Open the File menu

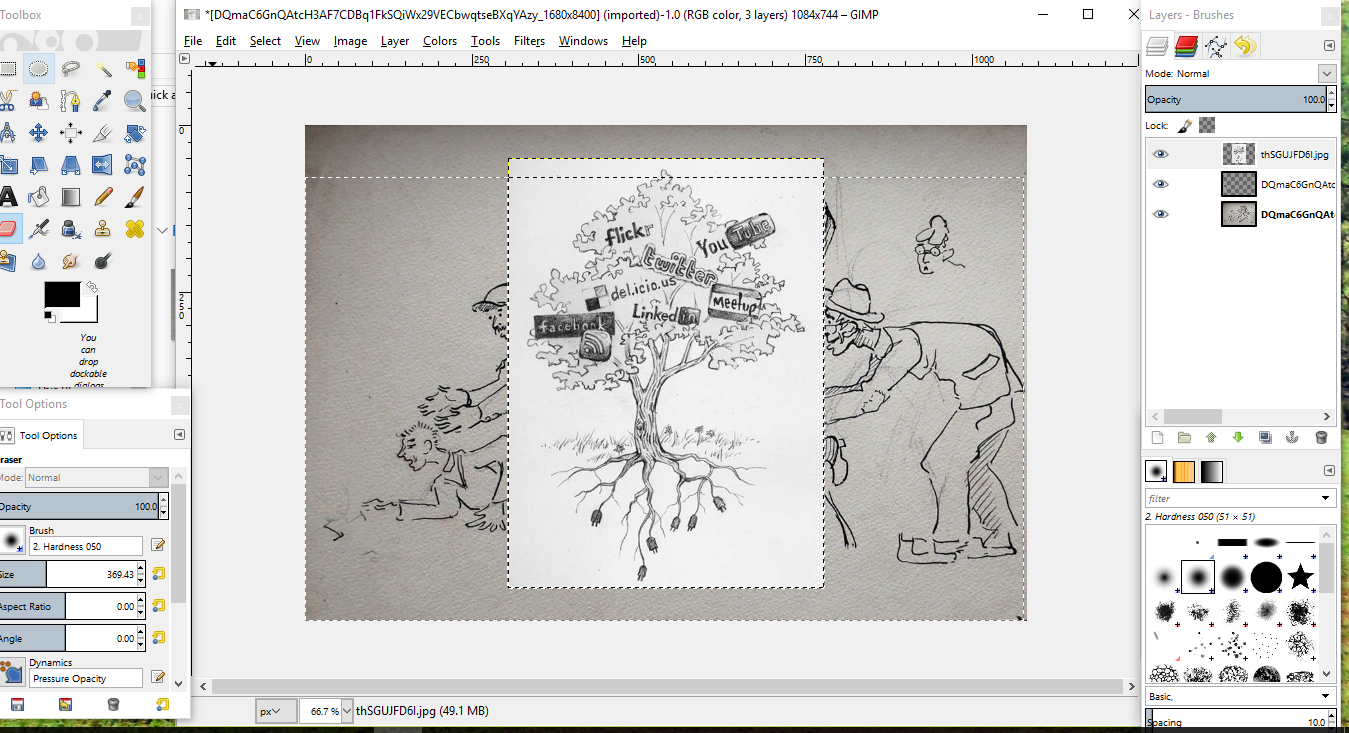(193, 41)
